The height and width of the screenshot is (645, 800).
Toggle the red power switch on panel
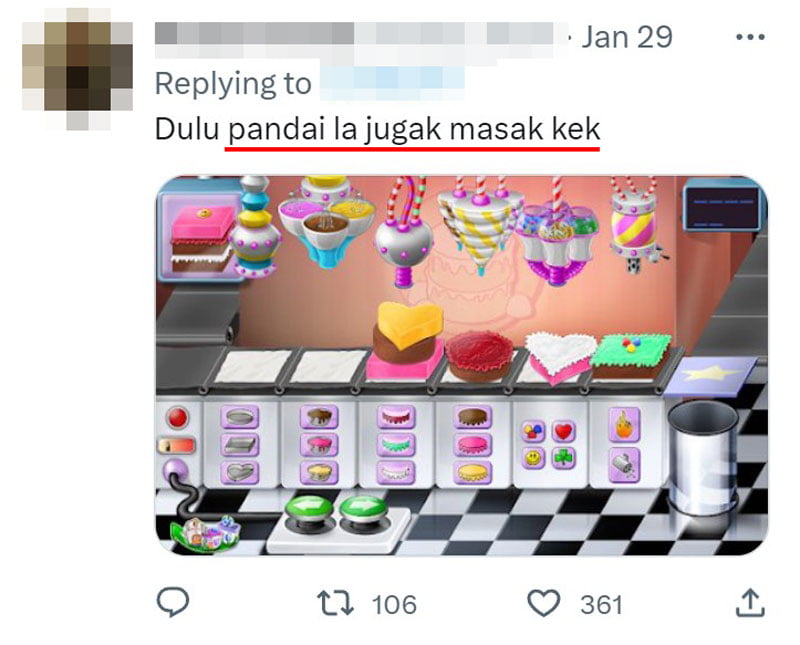[x=177, y=445]
